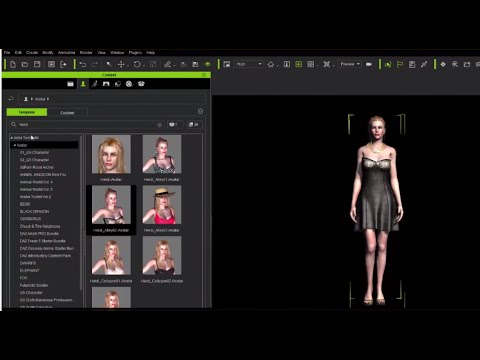Switch to the Custom tab

click(x=67, y=113)
